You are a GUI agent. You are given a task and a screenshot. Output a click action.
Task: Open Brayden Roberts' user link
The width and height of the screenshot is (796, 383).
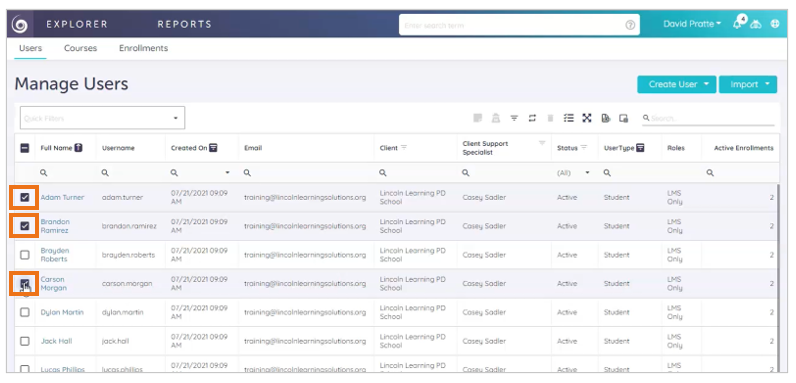[55, 254]
